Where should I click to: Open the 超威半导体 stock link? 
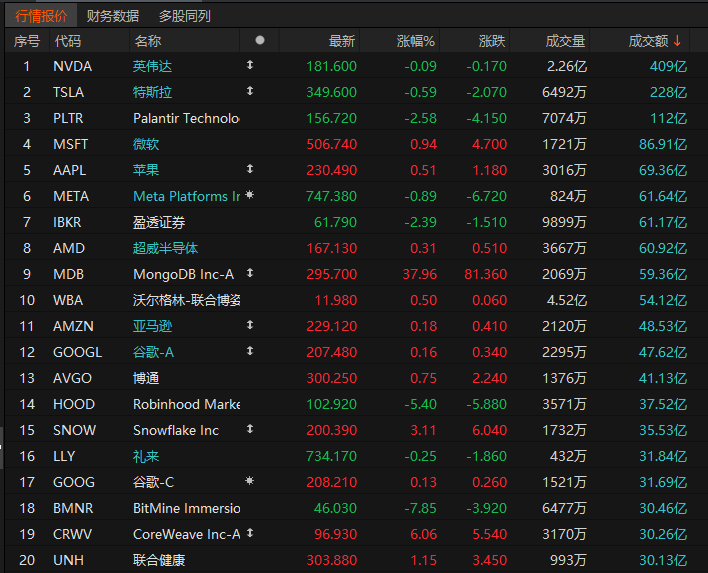pyautogui.click(x=165, y=248)
